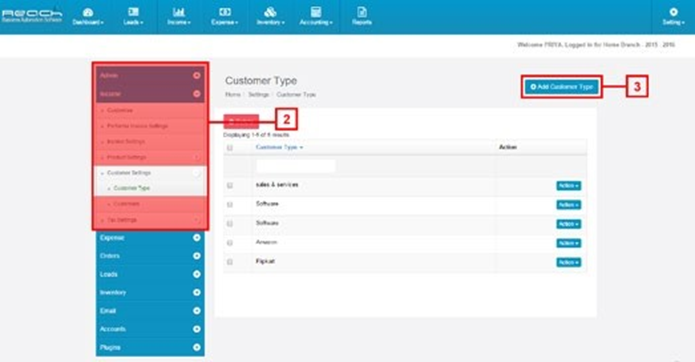Open the Action dropdown for the Amazon row
The width and height of the screenshot is (695, 362).
pyautogui.click(x=569, y=243)
